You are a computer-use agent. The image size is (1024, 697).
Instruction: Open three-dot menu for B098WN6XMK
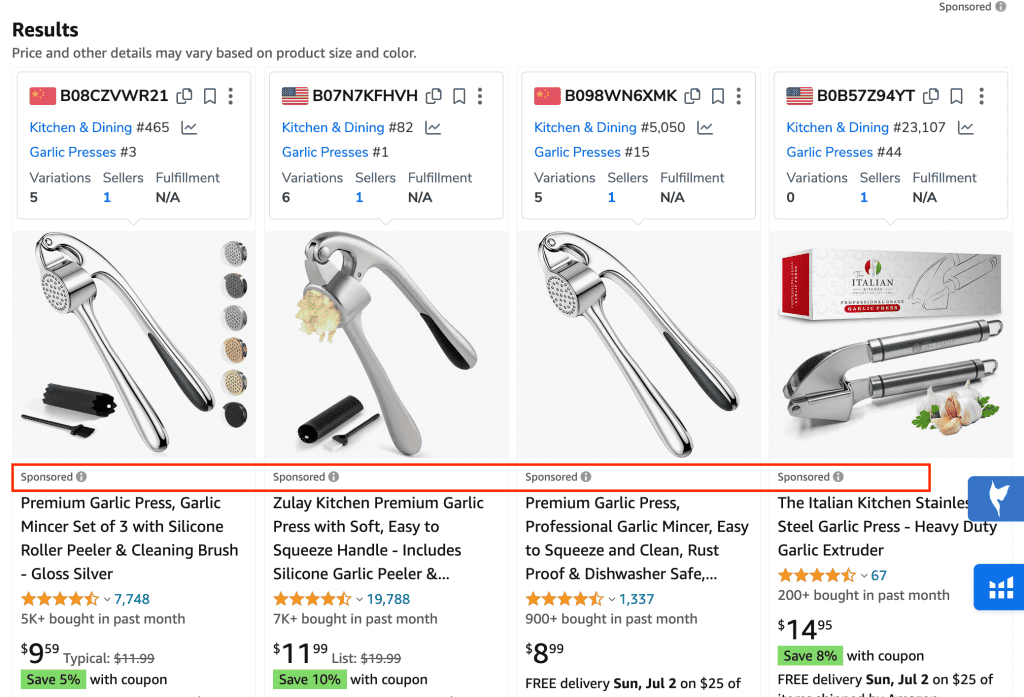[739, 96]
